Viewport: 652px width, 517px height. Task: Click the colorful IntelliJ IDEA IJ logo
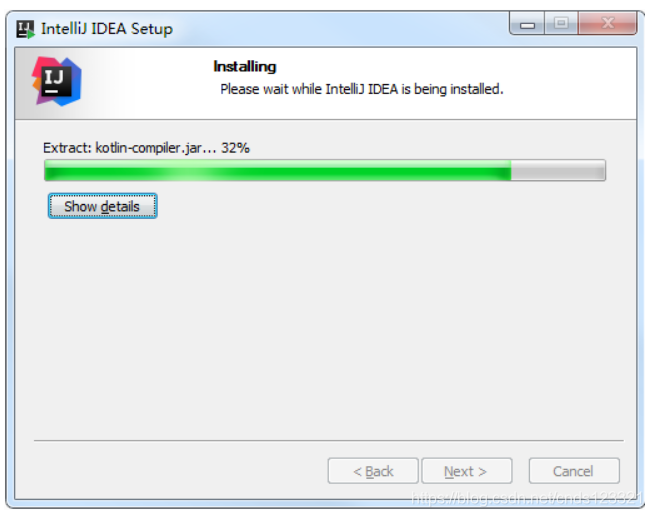57,81
